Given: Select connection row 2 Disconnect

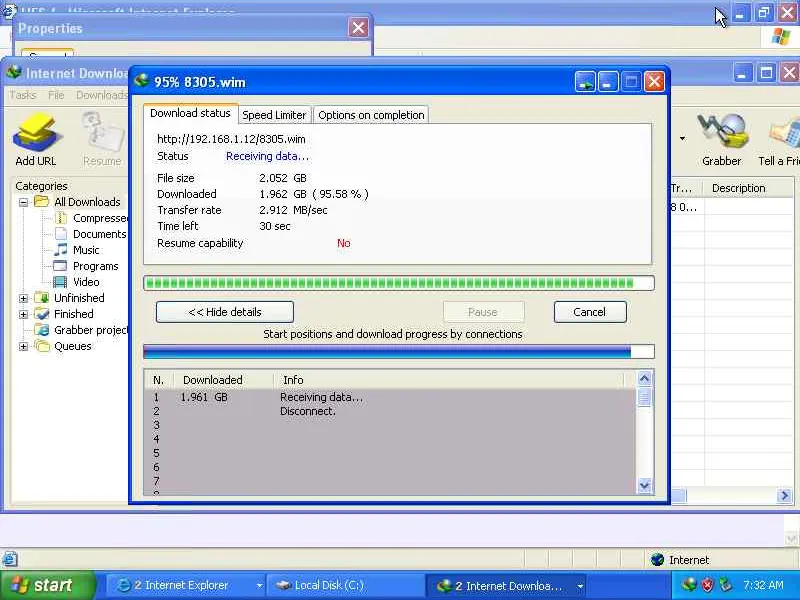Looking at the screenshot, I should pos(390,411).
